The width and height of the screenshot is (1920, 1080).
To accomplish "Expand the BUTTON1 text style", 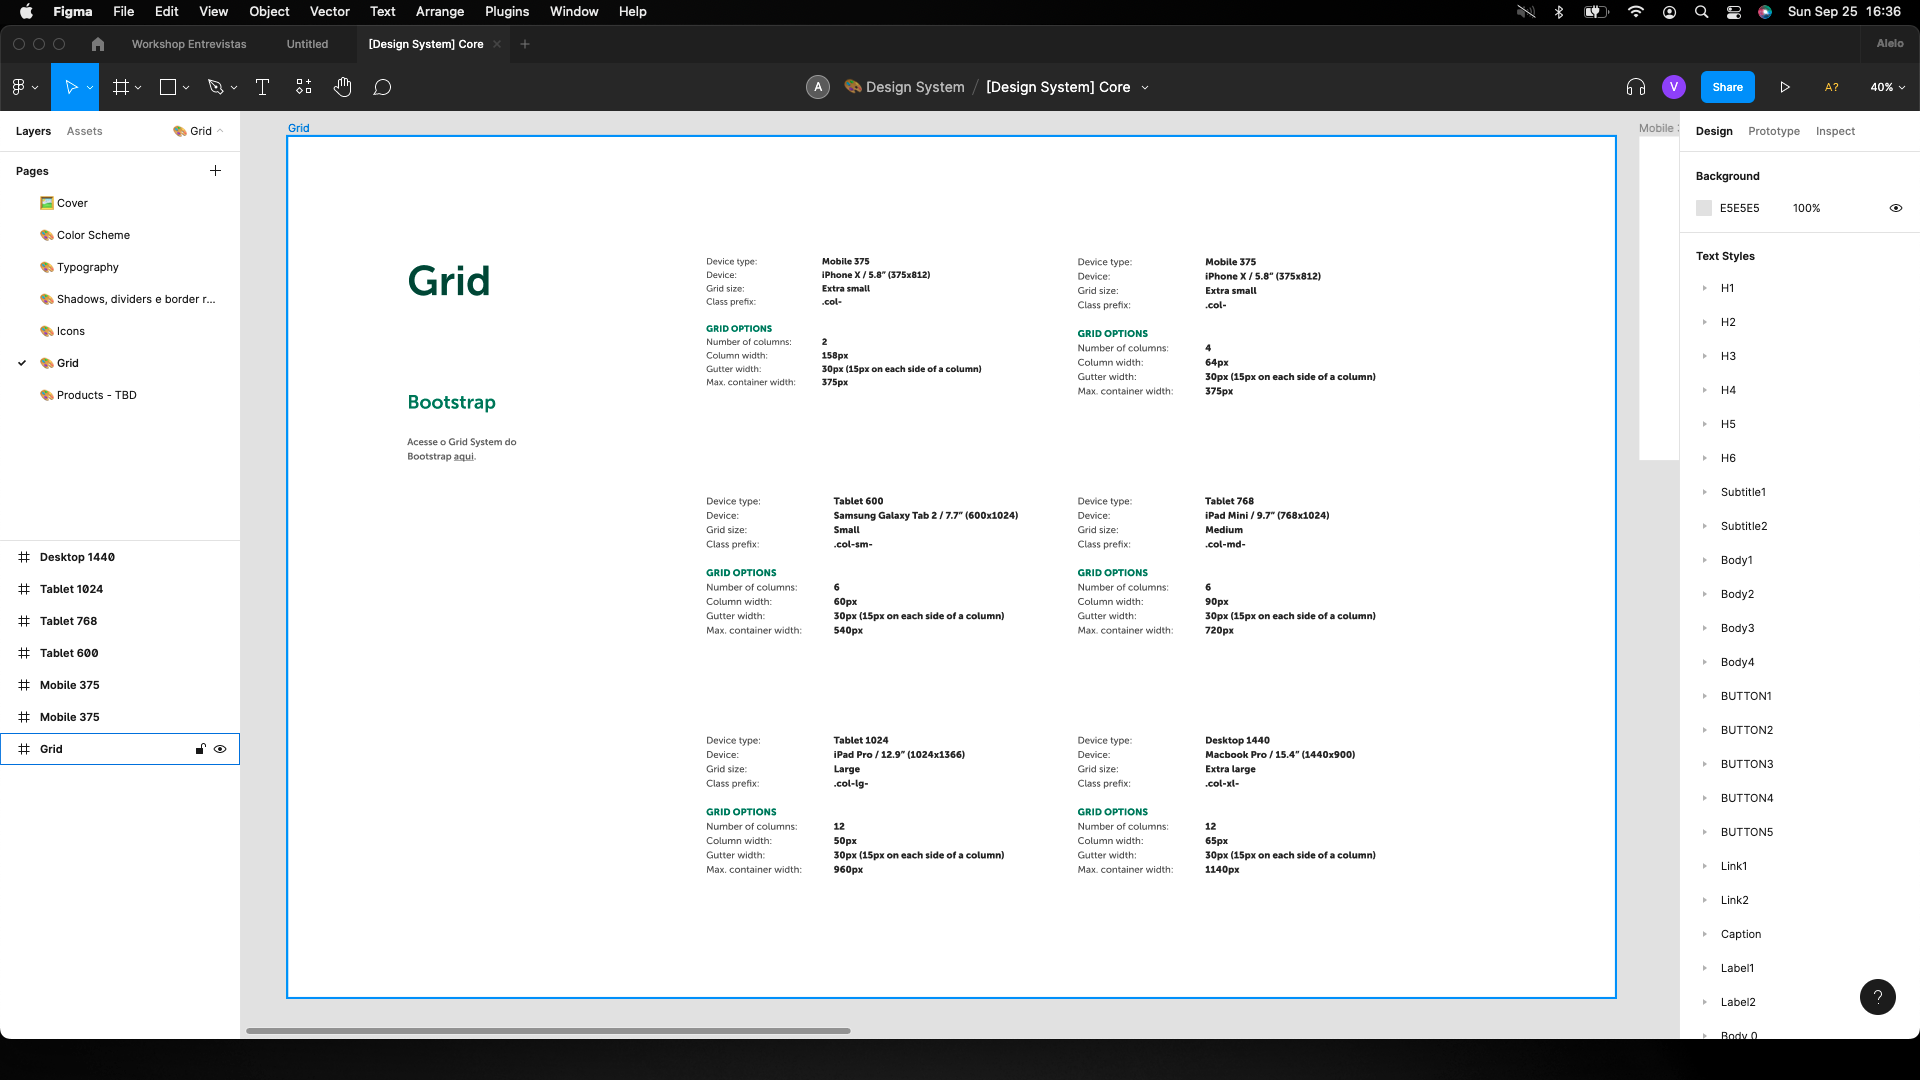I will point(1705,696).
